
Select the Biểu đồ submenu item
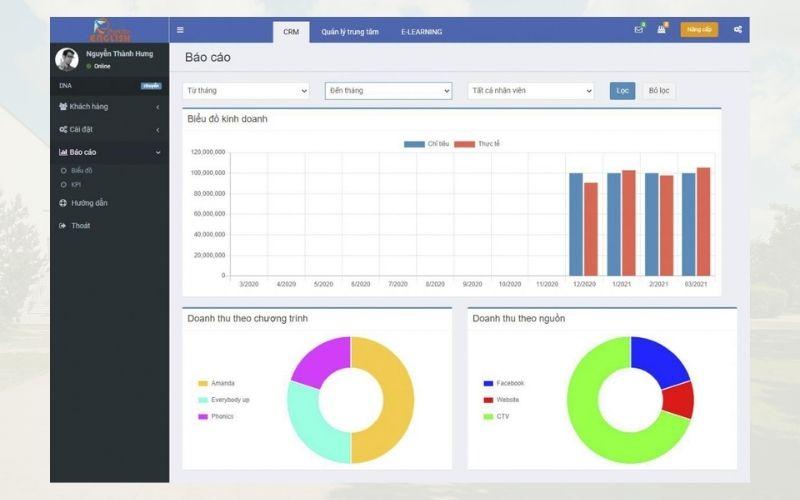pyautogui.click(x=81, y=171)
